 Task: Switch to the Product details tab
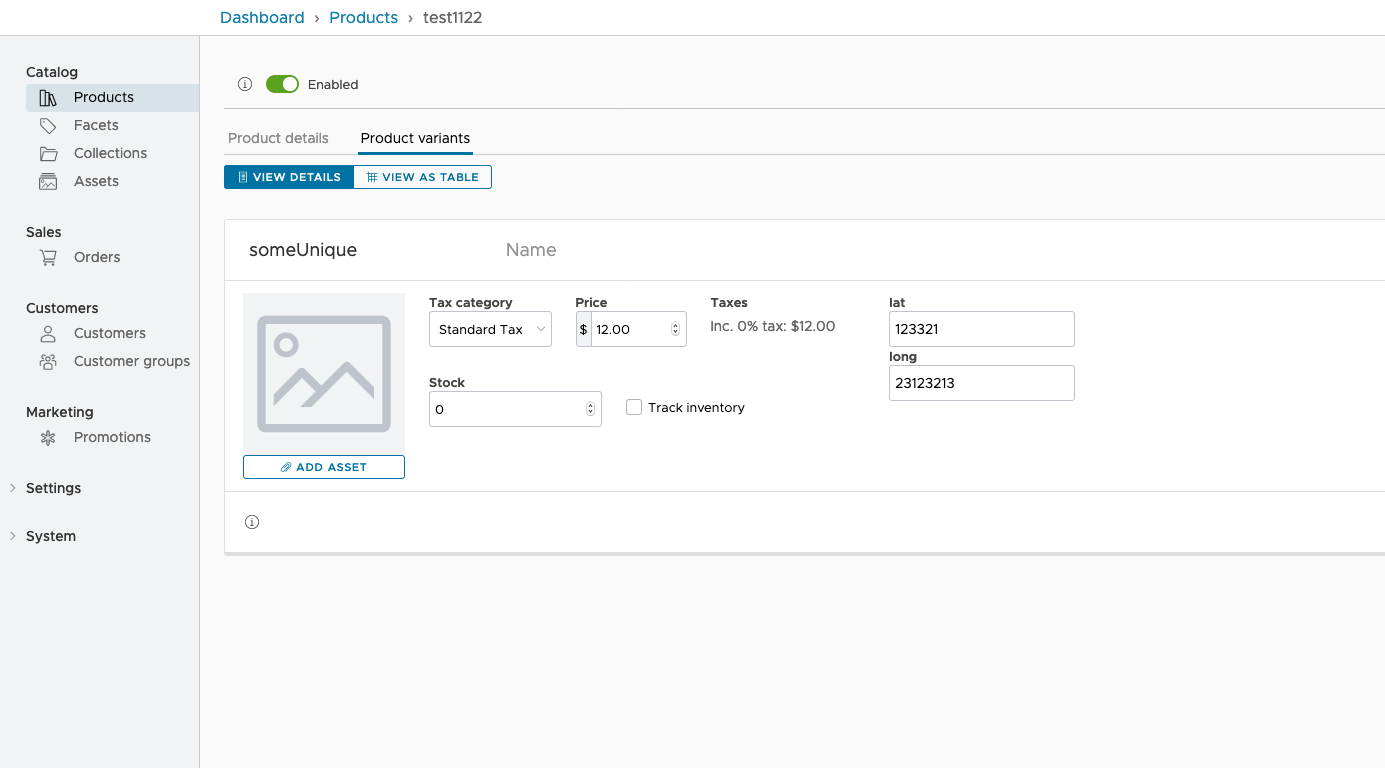(x=278, y=138)
